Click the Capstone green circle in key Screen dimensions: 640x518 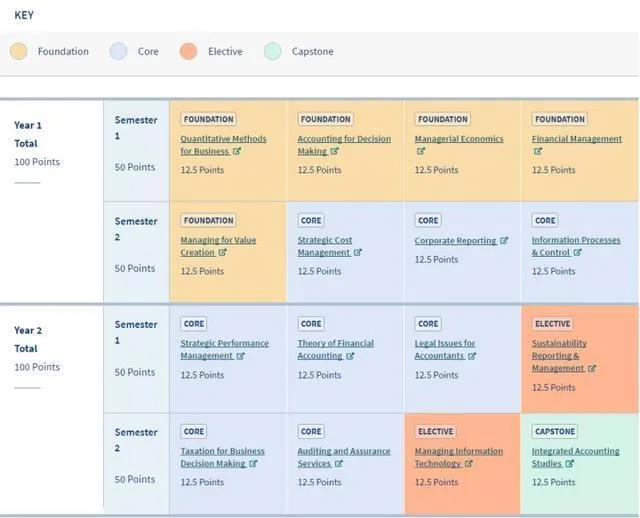pos(273,51)
